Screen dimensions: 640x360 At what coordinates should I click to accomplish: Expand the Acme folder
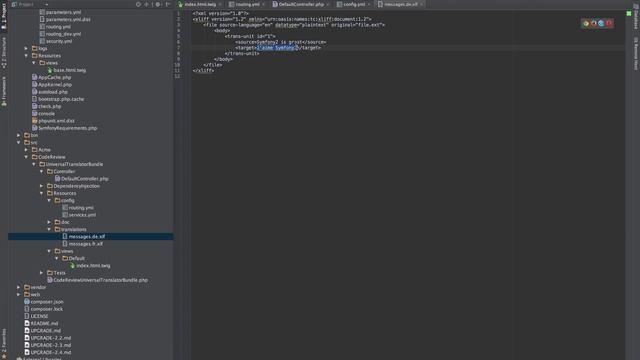point(27,150)
